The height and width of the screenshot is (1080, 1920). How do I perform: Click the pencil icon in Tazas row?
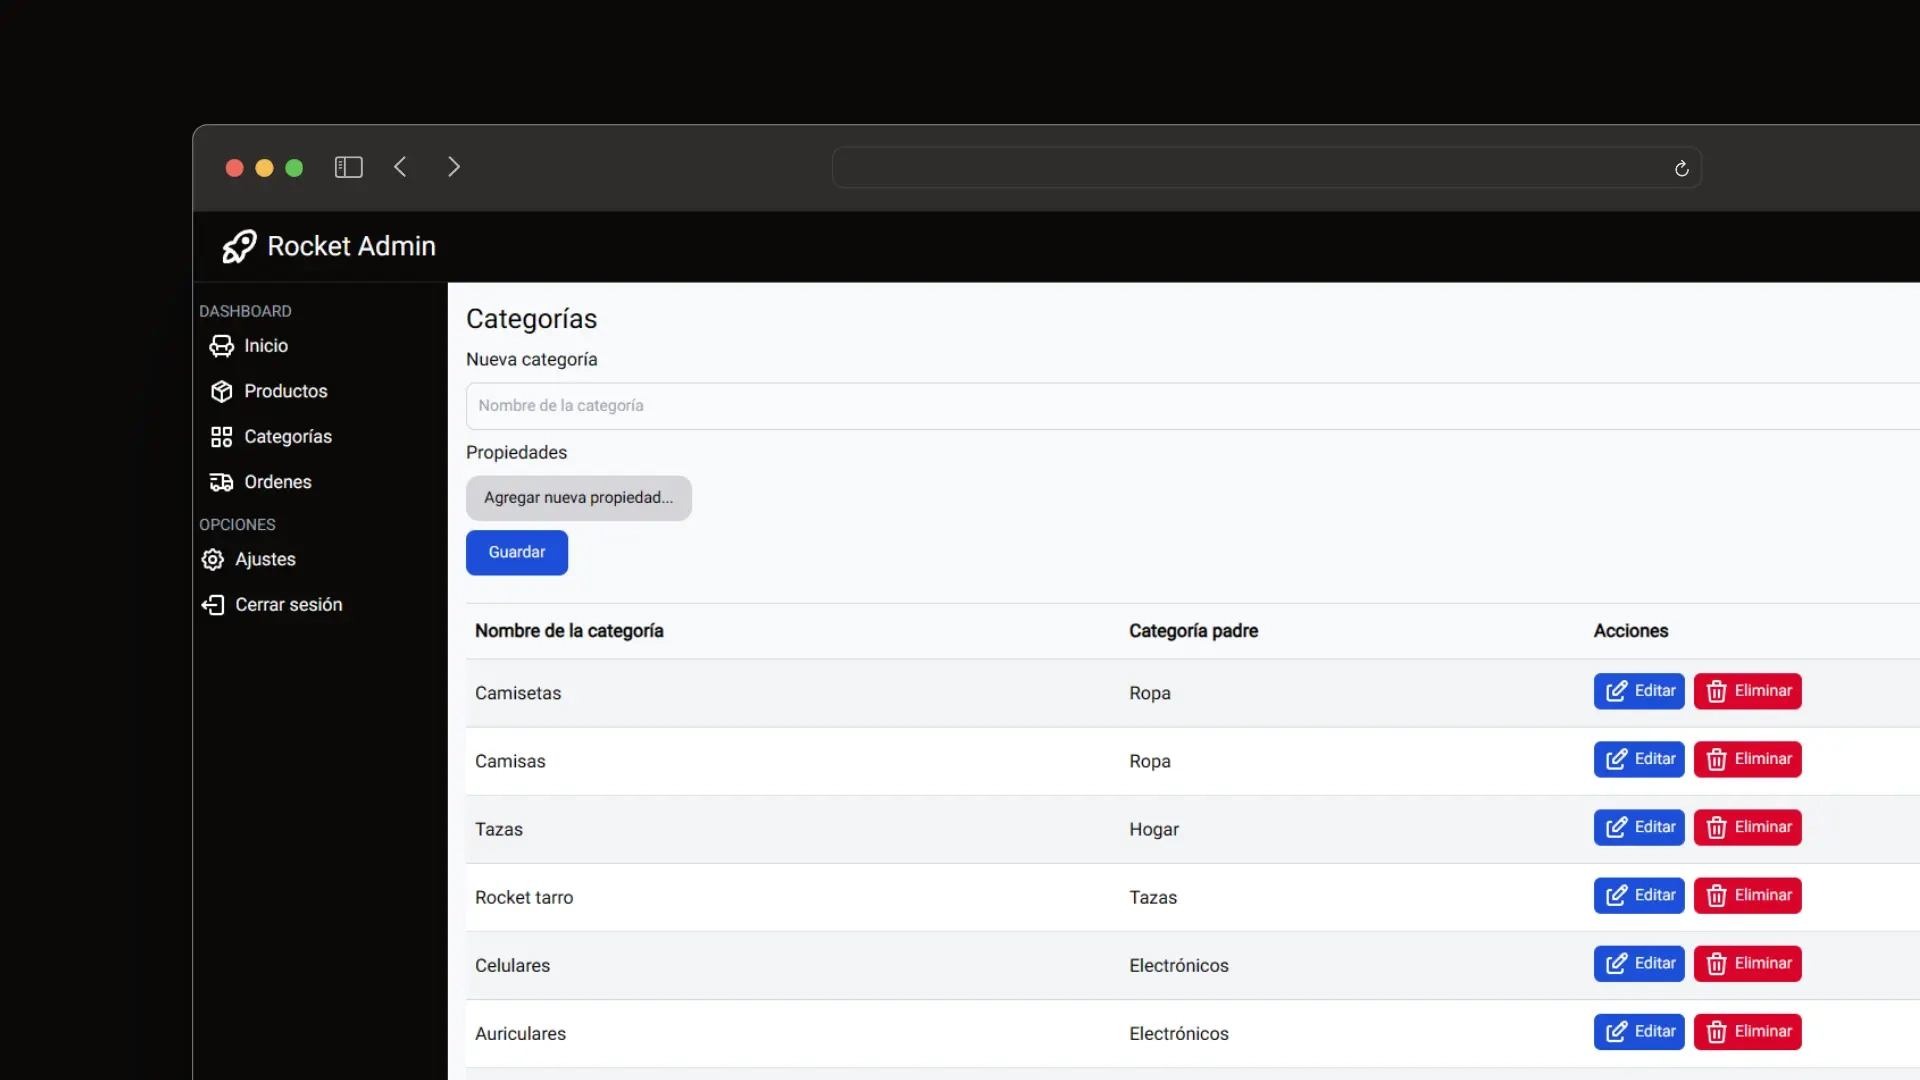(1616, 827)
